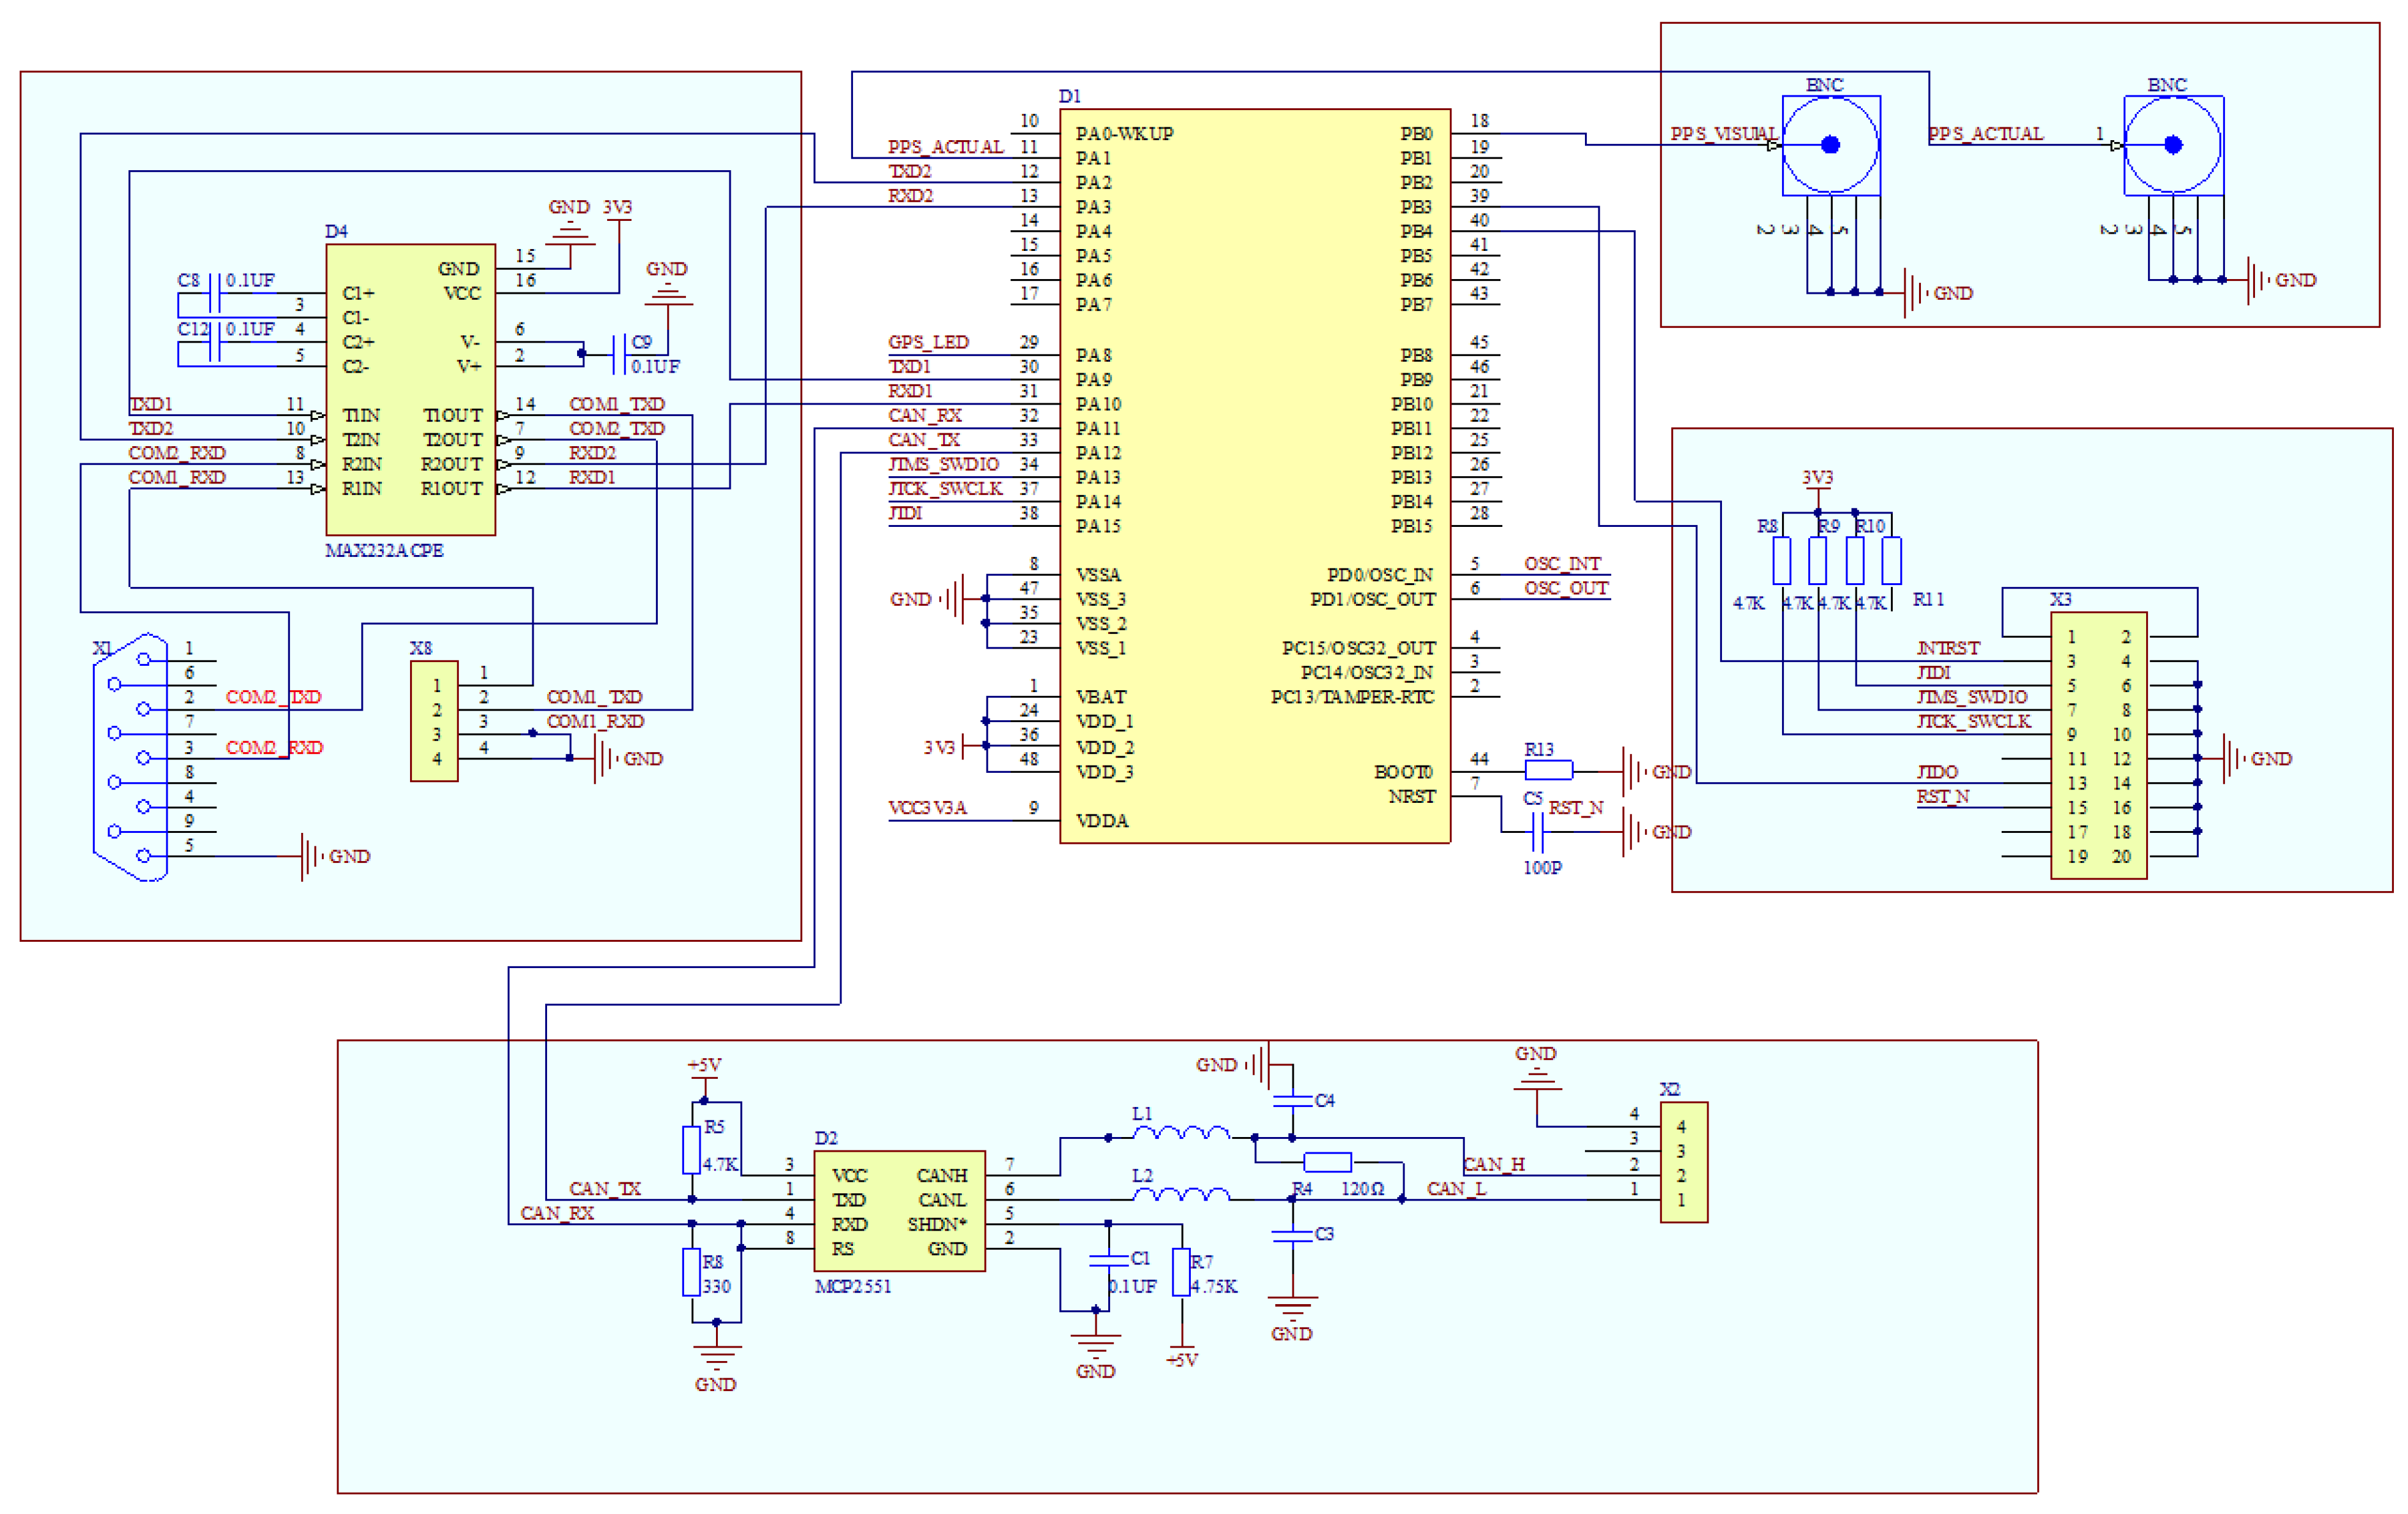The width and height of the screenshot is (2408, 1514).
Task: Select the R7 4.75K resistor
Action: click(1181, 1272)
